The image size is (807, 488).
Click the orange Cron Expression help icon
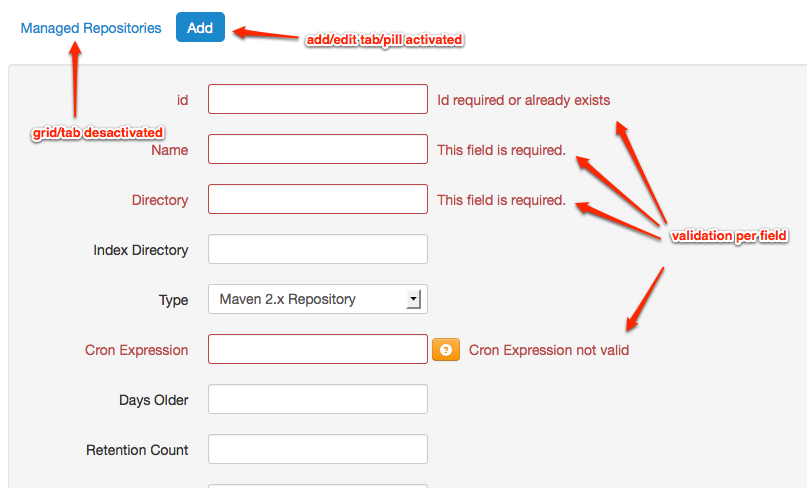445,350
